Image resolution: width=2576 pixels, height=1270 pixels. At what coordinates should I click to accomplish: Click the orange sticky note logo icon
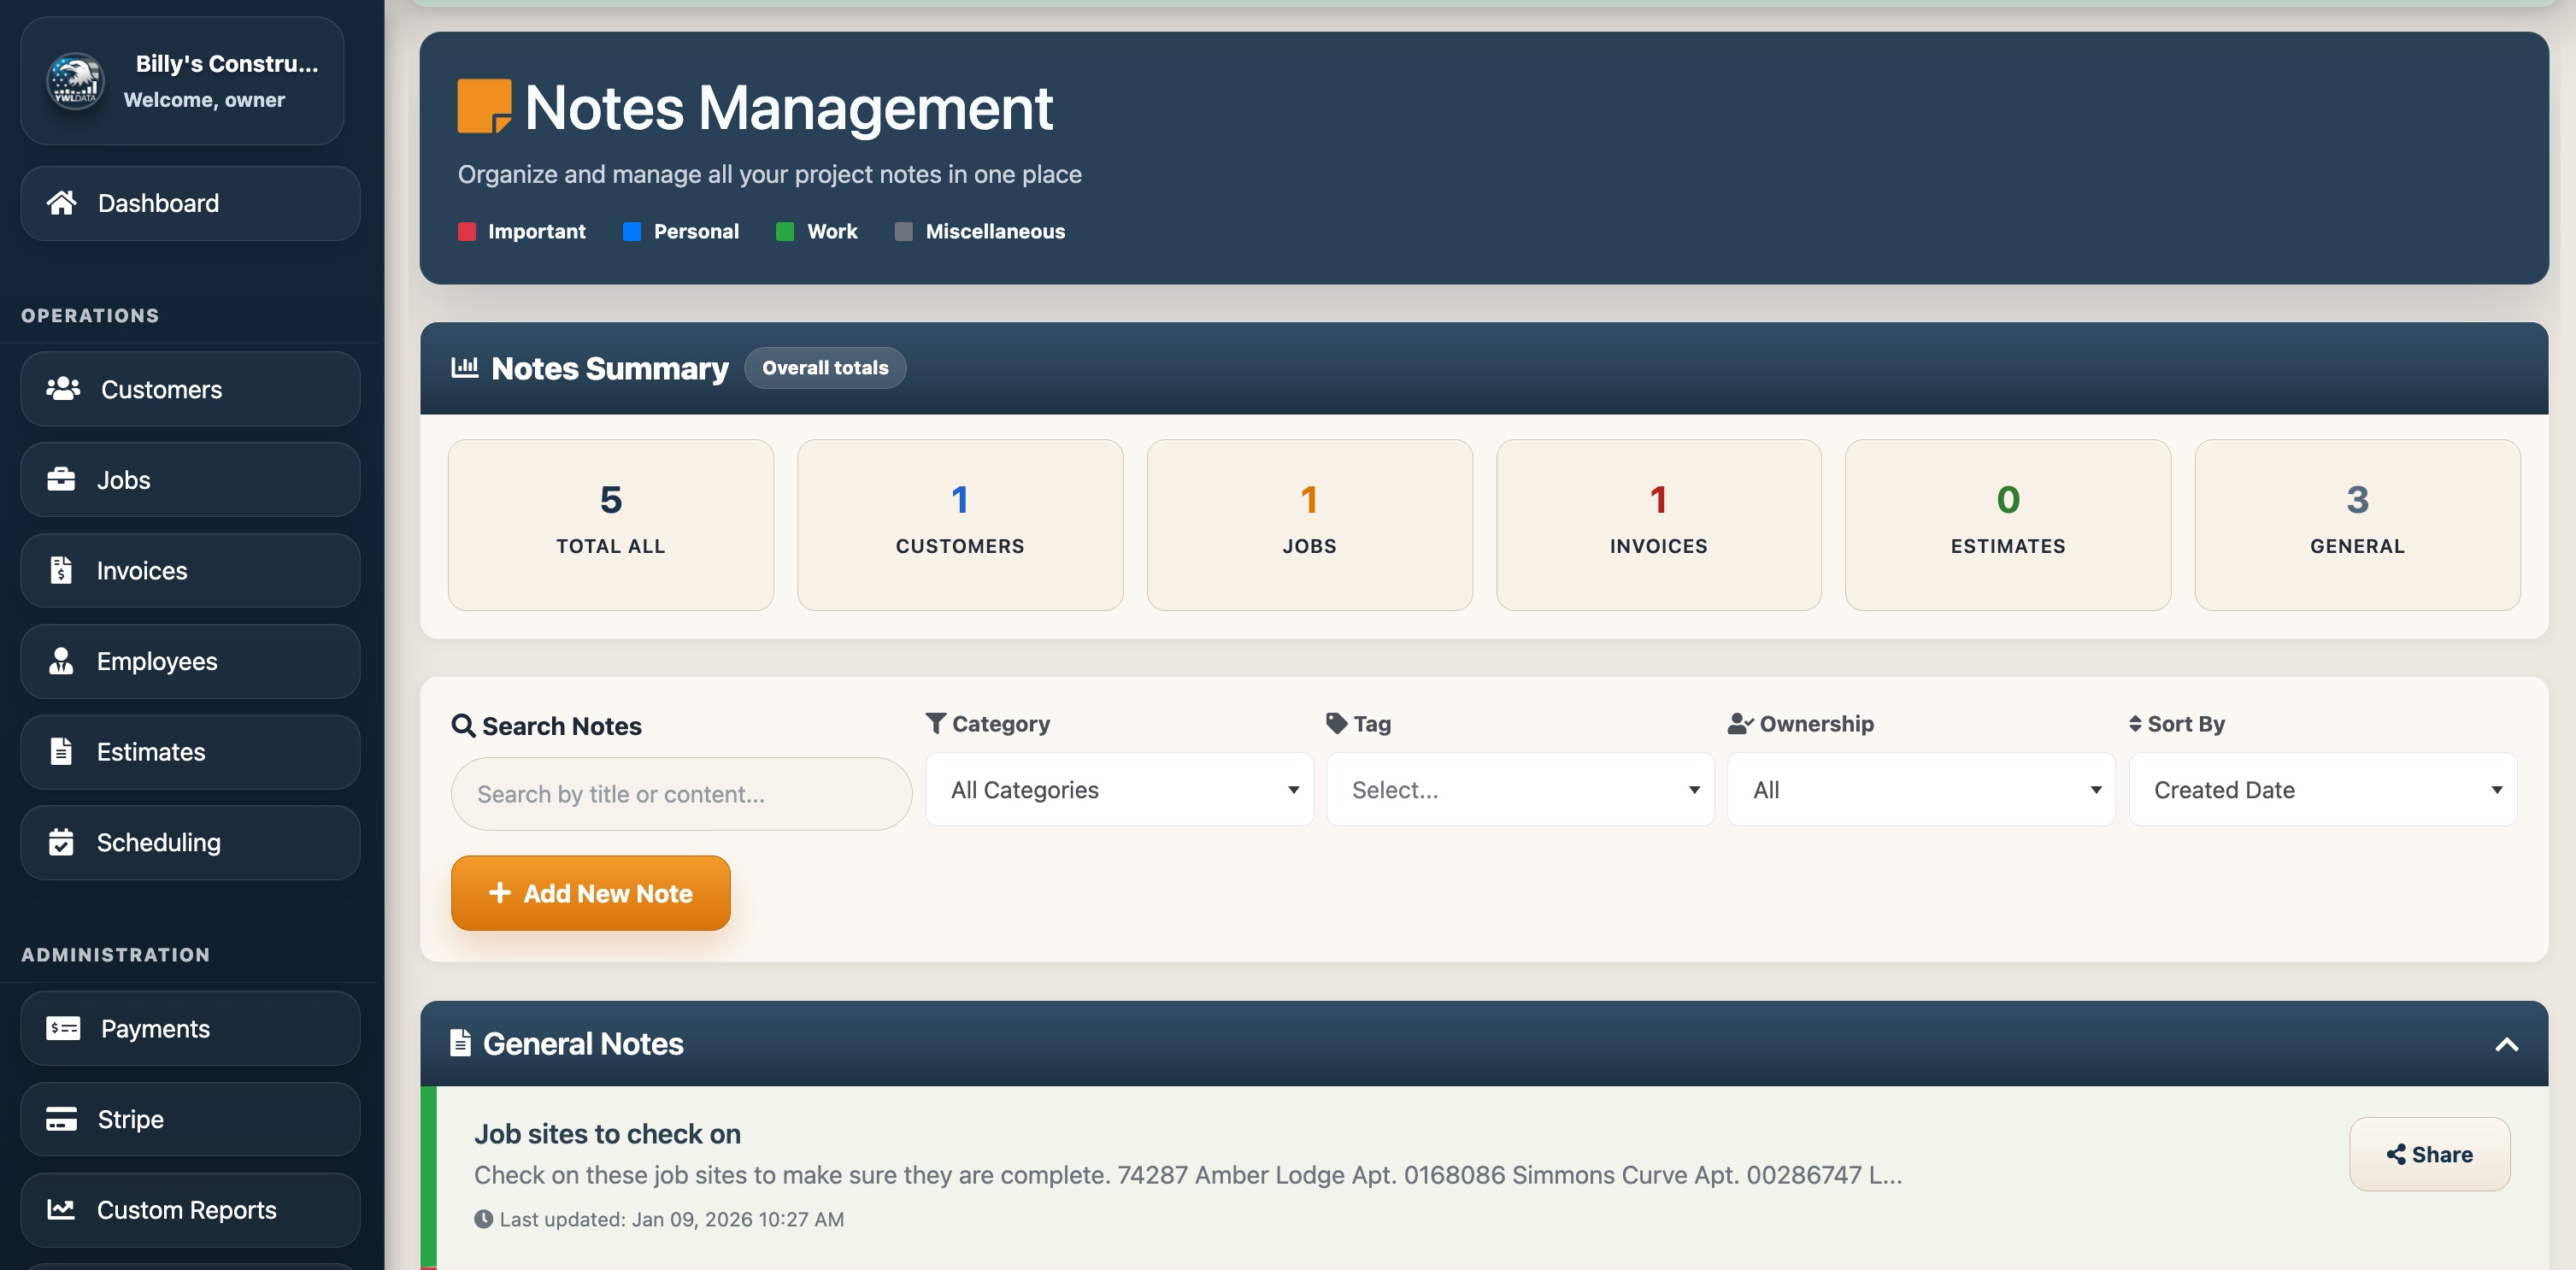[x=484, y=107]
